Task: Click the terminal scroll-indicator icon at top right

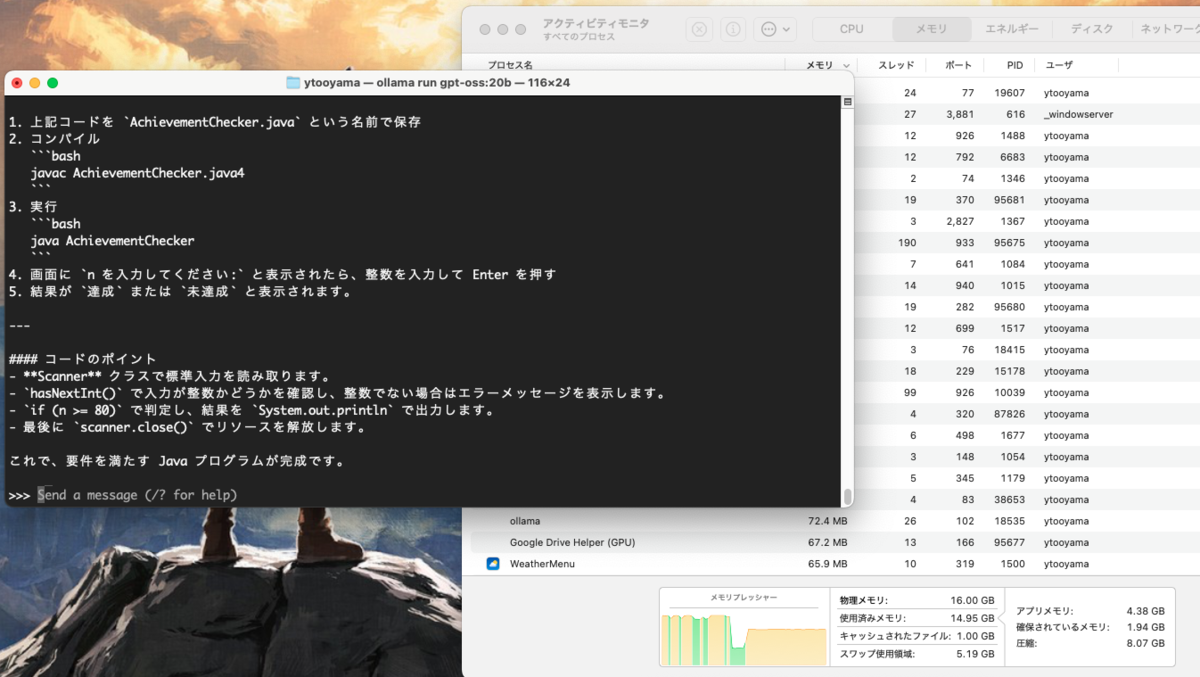Action: pyautogui.click(x=847, y=102)
